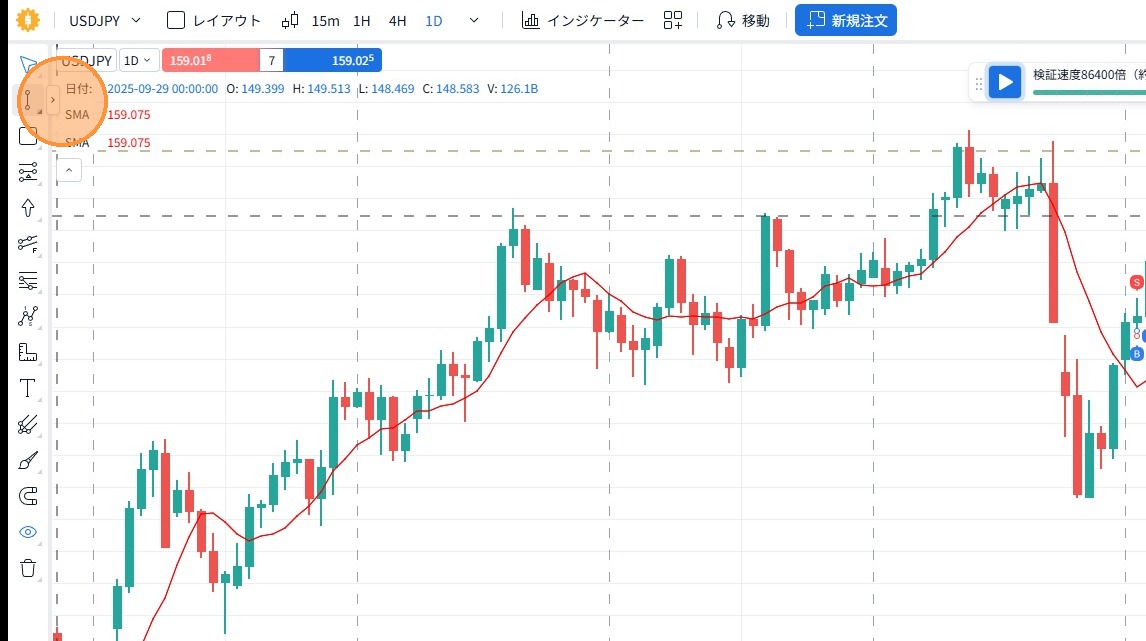Switch to the 1D timeframe in top bar

pyautogui.click(x=434, y=21)
